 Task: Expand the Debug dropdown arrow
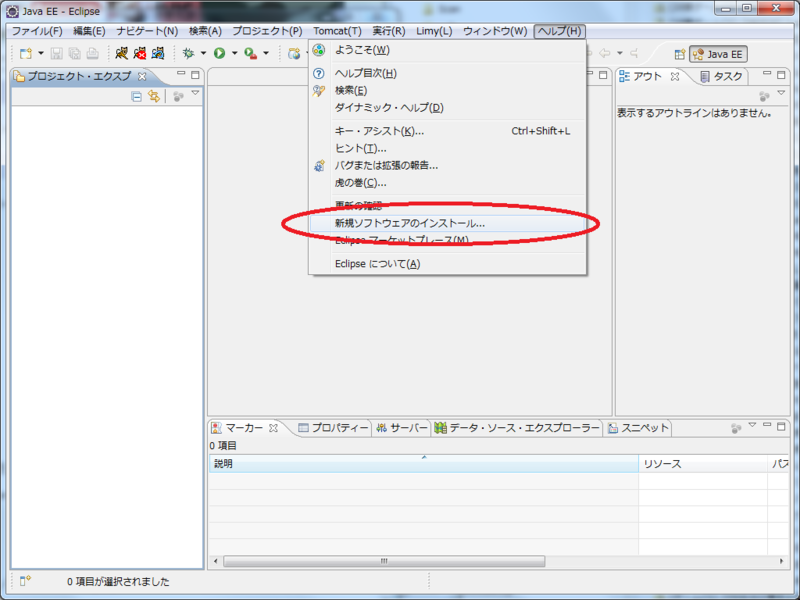(203, 53)
